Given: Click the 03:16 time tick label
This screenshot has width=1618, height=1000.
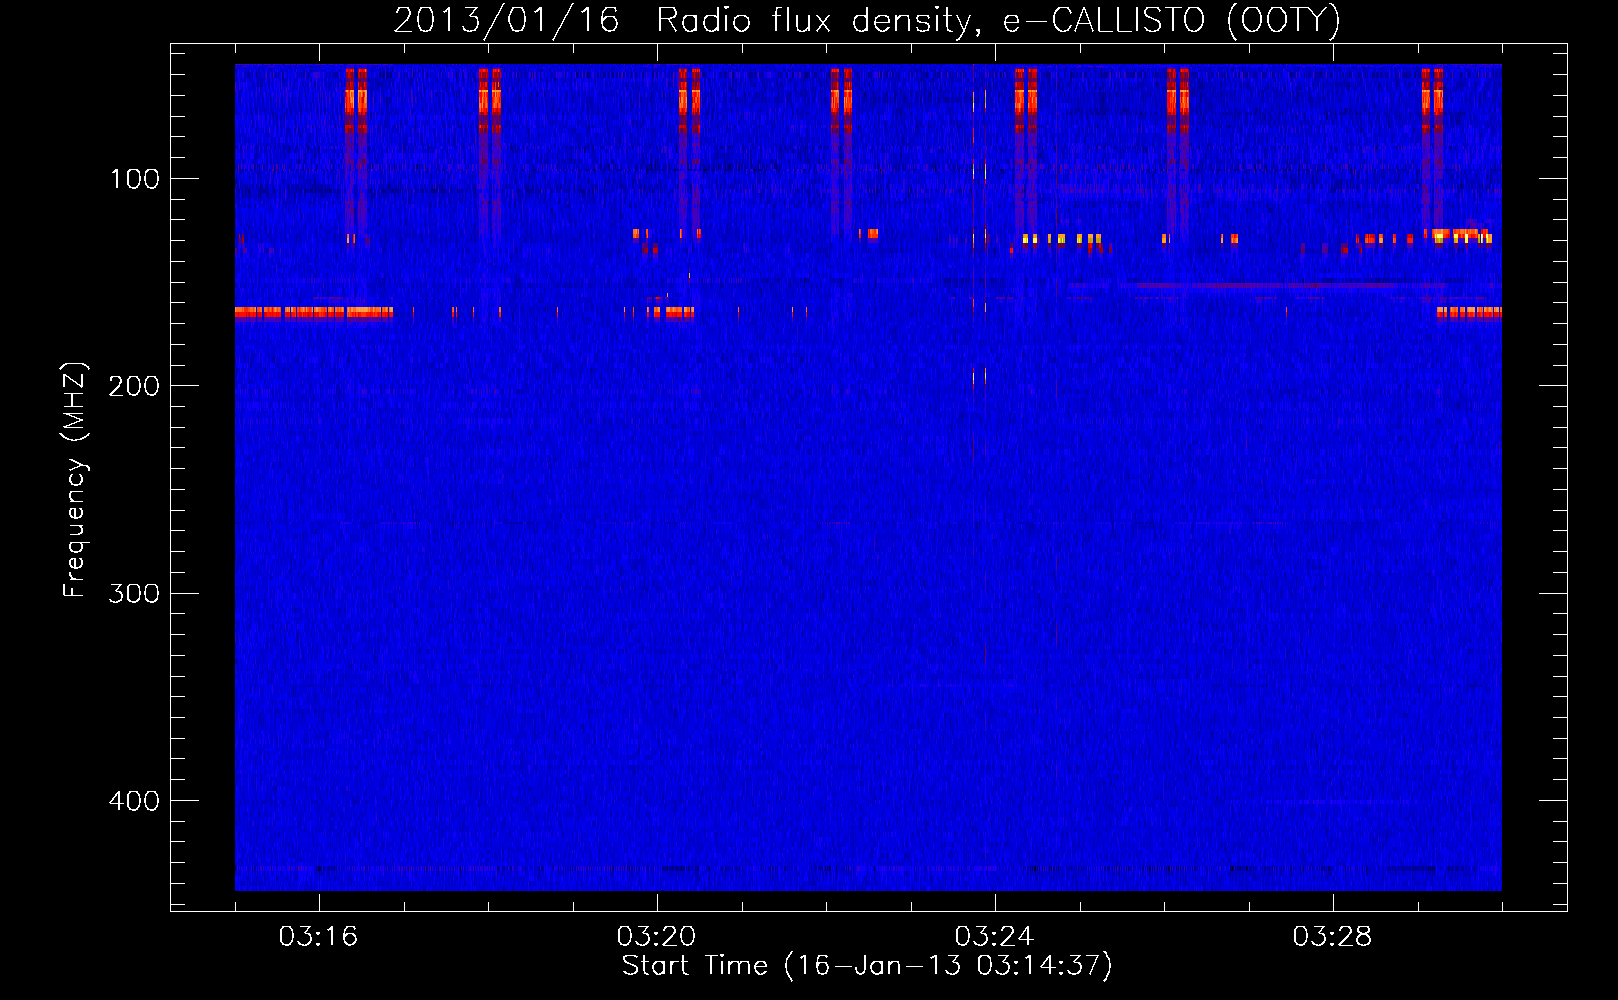Looking at the screenshot, I should (318, 937).
